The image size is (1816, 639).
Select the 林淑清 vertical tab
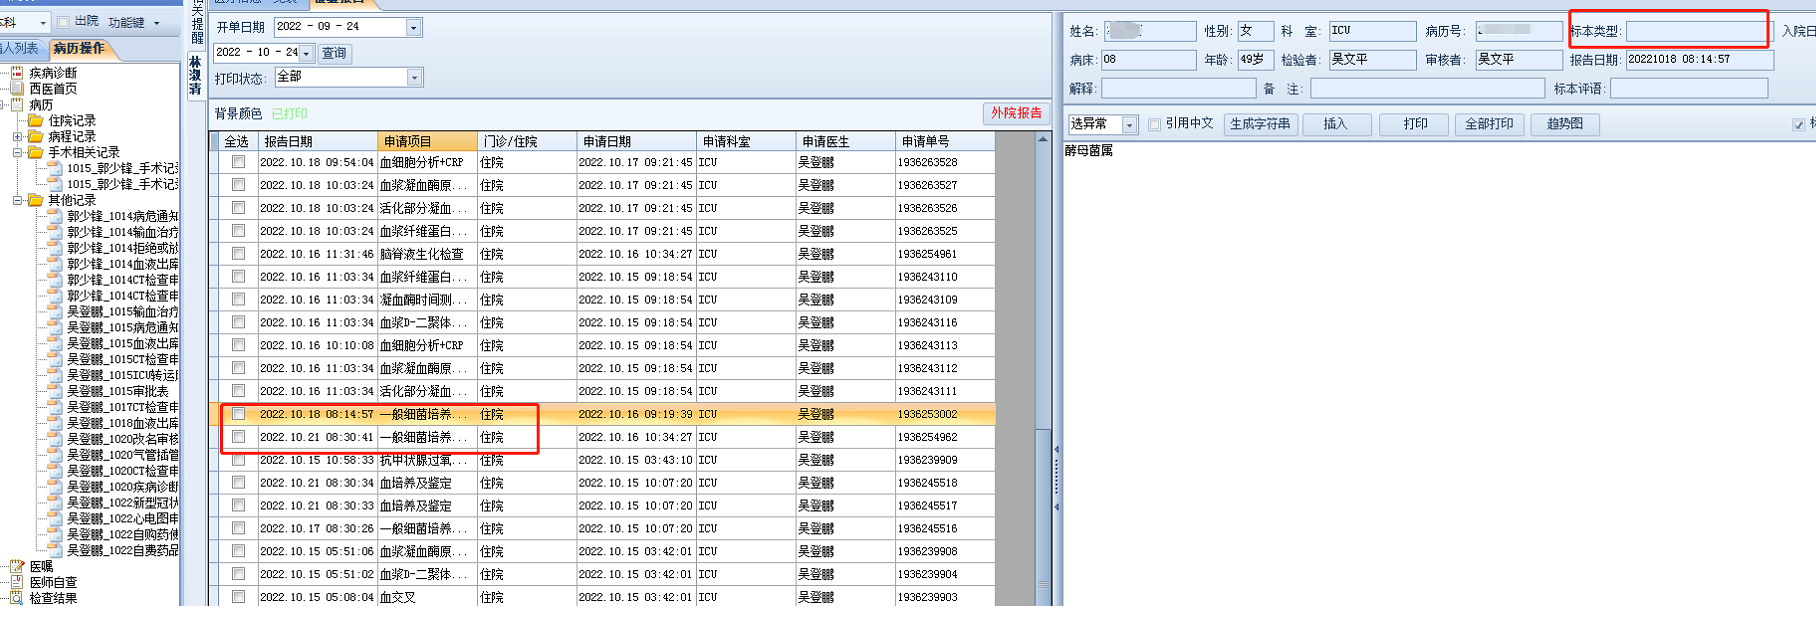[195, 76]
